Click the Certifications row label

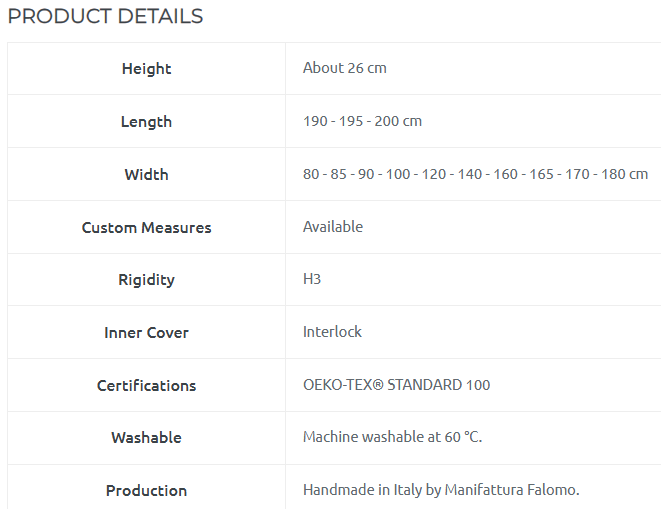coord(146,386)
